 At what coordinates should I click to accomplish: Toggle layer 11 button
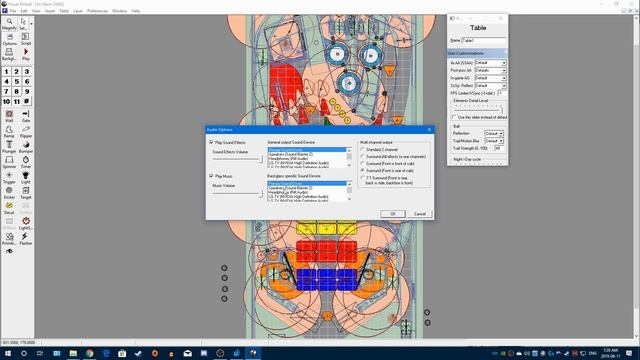(x=16, y=101)
